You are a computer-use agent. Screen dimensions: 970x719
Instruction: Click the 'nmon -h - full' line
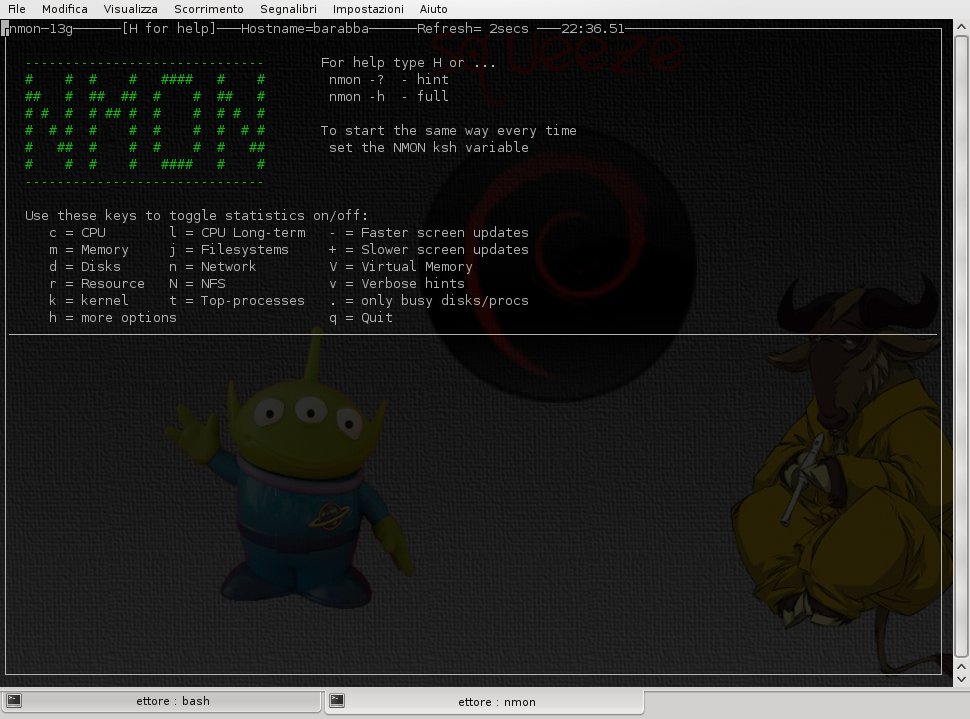pyautogui.click(x=388, y=97)
